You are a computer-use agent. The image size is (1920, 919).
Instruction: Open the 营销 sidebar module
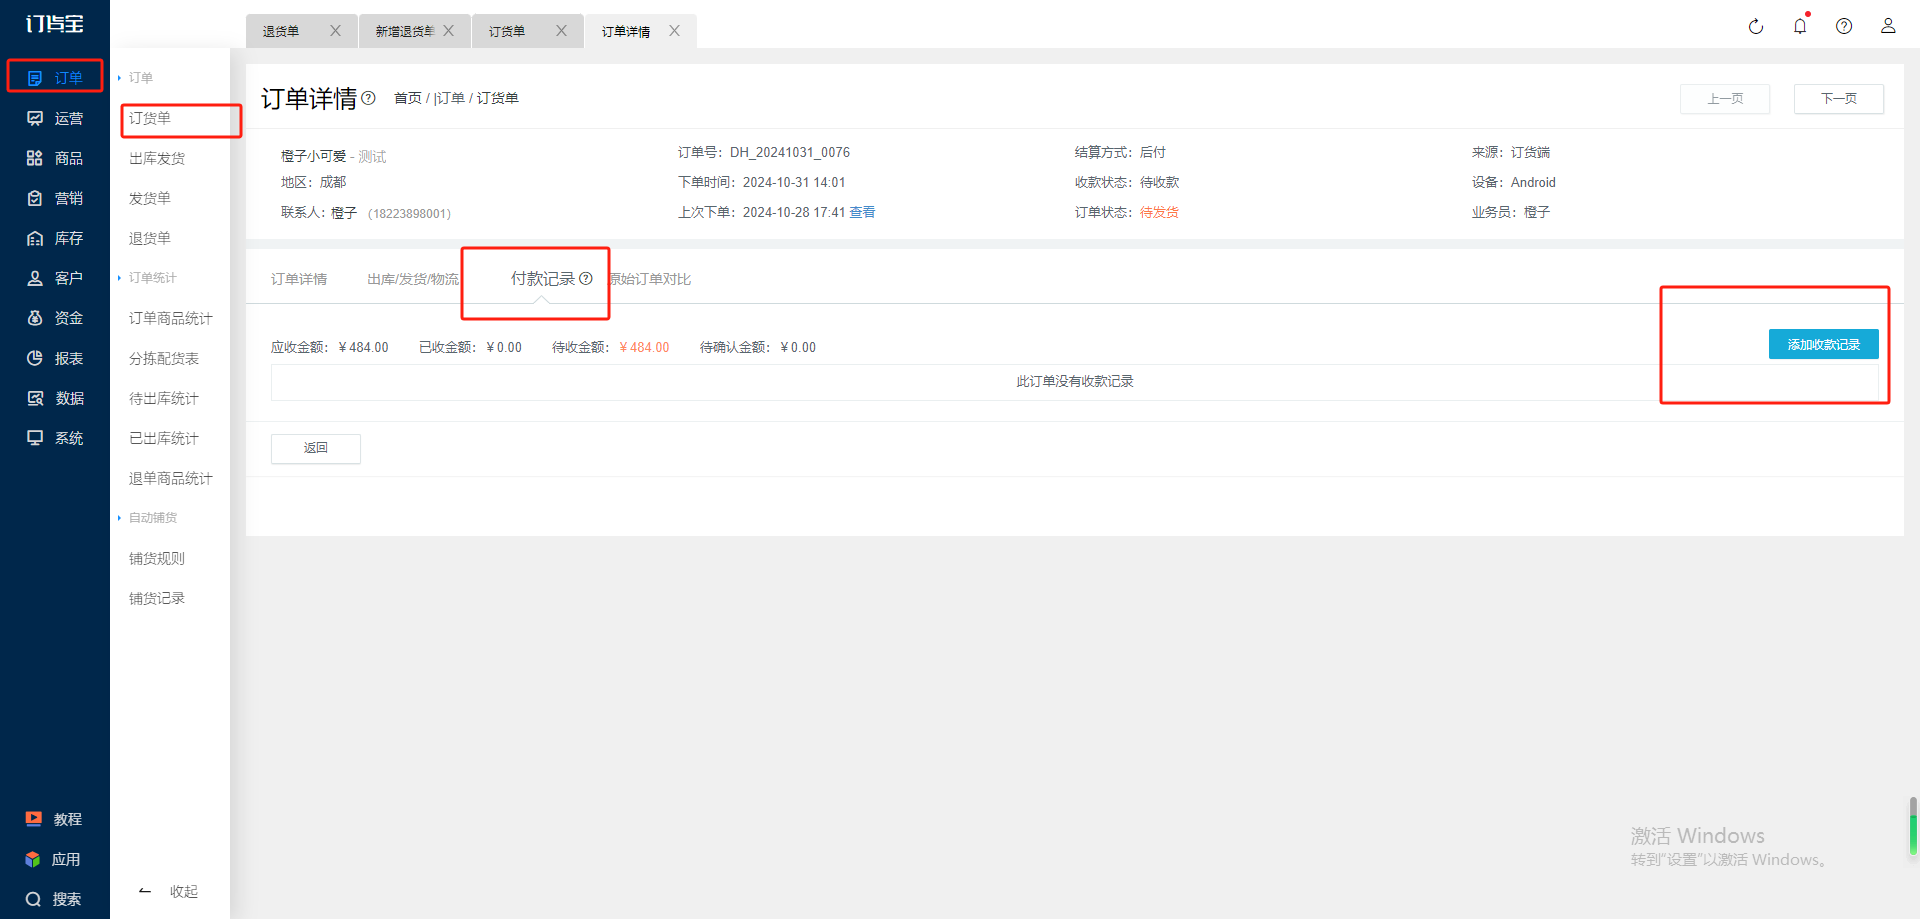point(55,198)
